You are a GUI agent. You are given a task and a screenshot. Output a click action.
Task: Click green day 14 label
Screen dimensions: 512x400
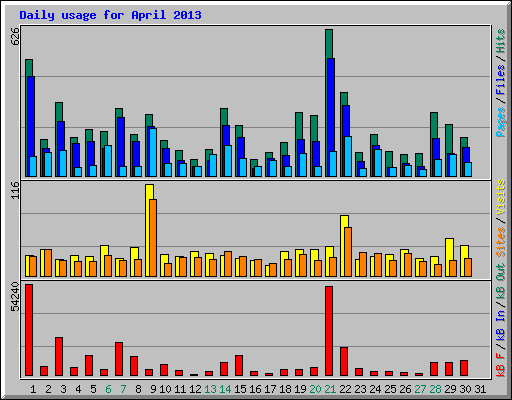pyautogui.click(x=225, y=389)
